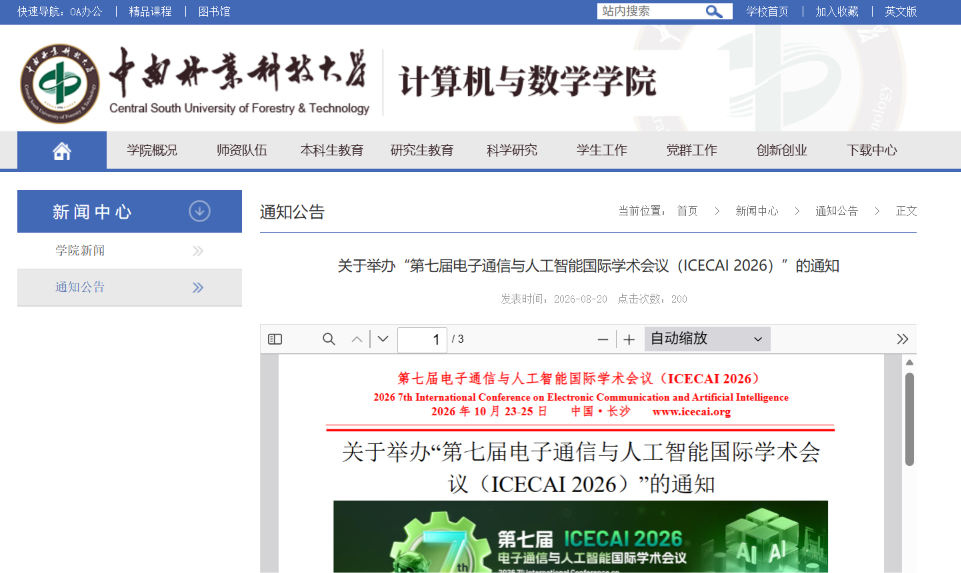Go to next PDF page arrow
961x573 pixels.
click(383, 339)
